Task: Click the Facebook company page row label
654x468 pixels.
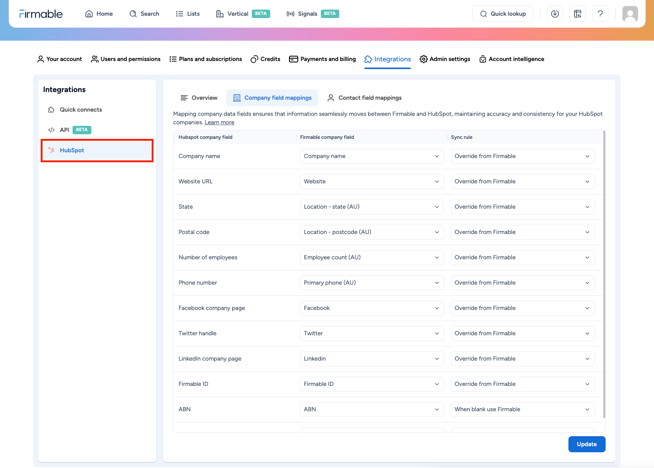Action: click(x=211, y=308)
